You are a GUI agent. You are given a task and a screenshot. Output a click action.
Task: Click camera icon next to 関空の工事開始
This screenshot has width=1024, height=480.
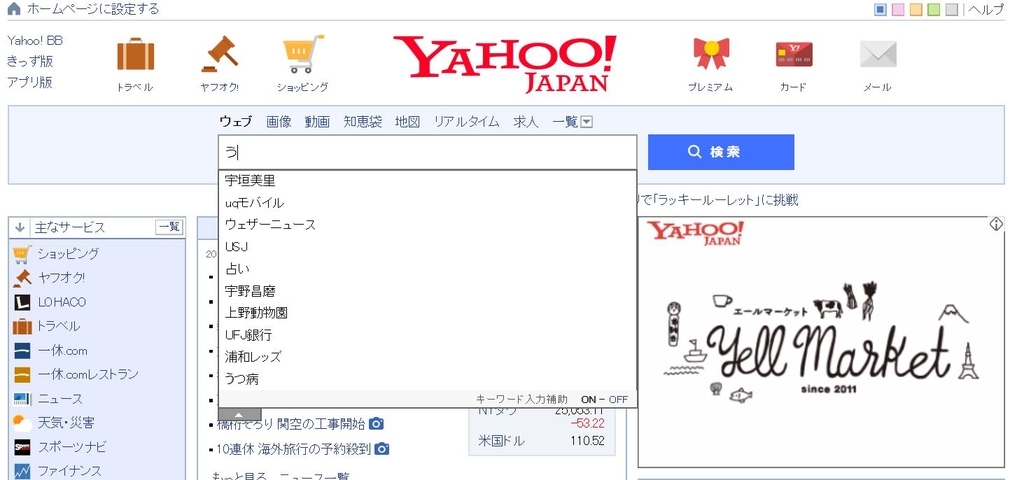click(376, 424)
